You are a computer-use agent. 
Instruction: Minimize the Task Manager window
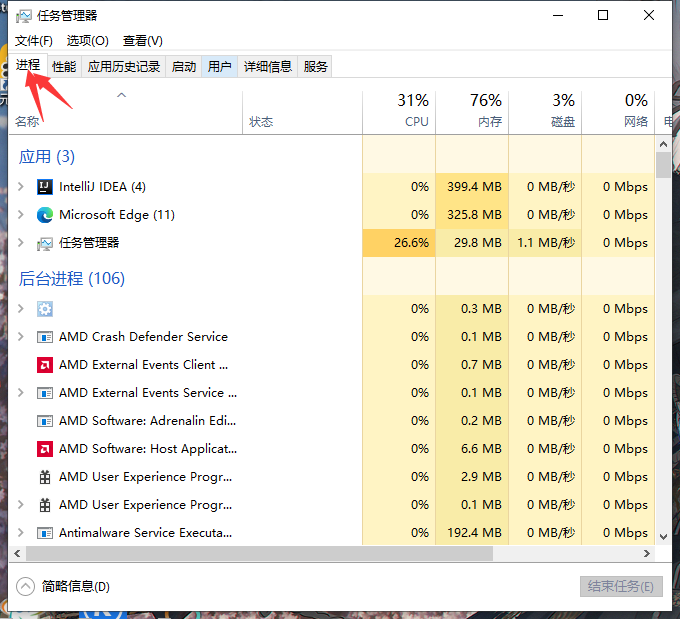pos(558,16)
